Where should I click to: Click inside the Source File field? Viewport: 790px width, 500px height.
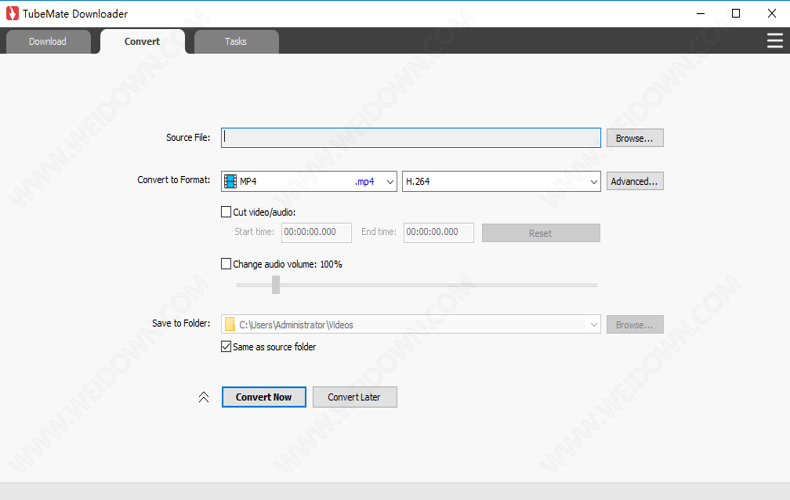(x=411, y=138)
